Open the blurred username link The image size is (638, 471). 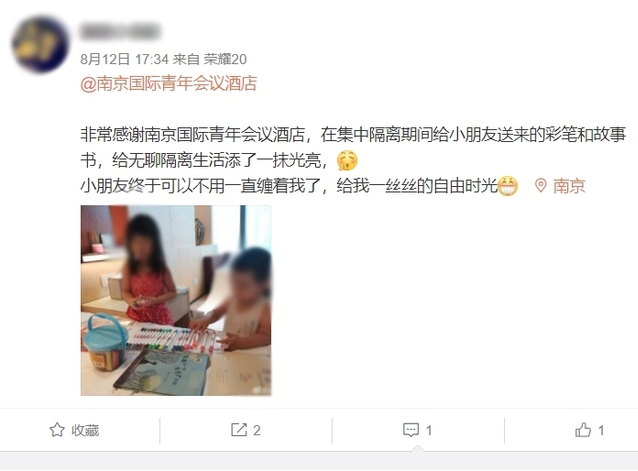120,32
